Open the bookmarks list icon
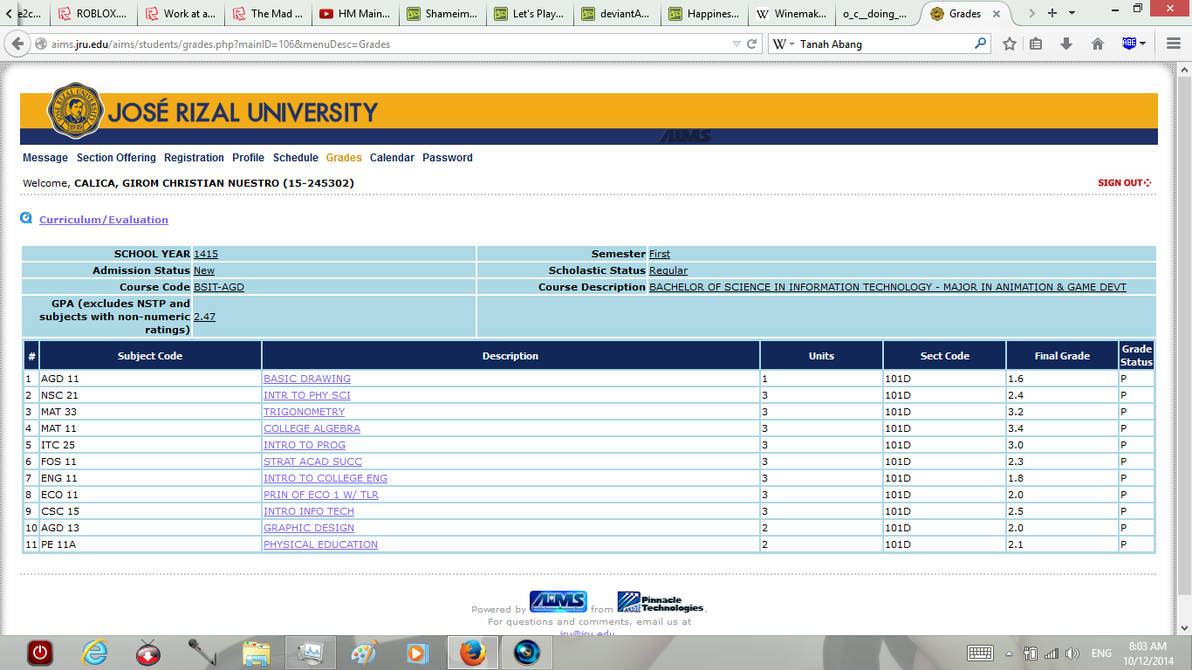 click(x=1035, y=44)
